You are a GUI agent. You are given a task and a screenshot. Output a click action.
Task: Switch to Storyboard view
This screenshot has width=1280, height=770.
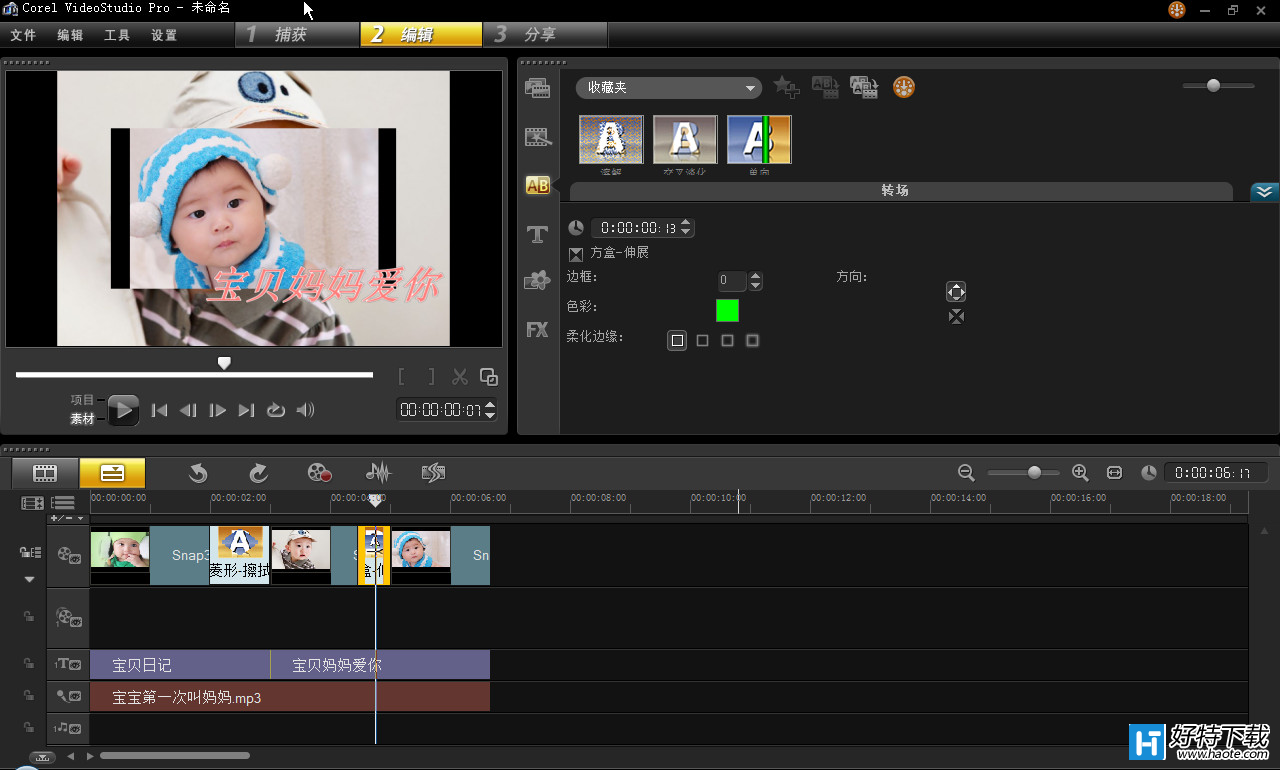(45, 473)
